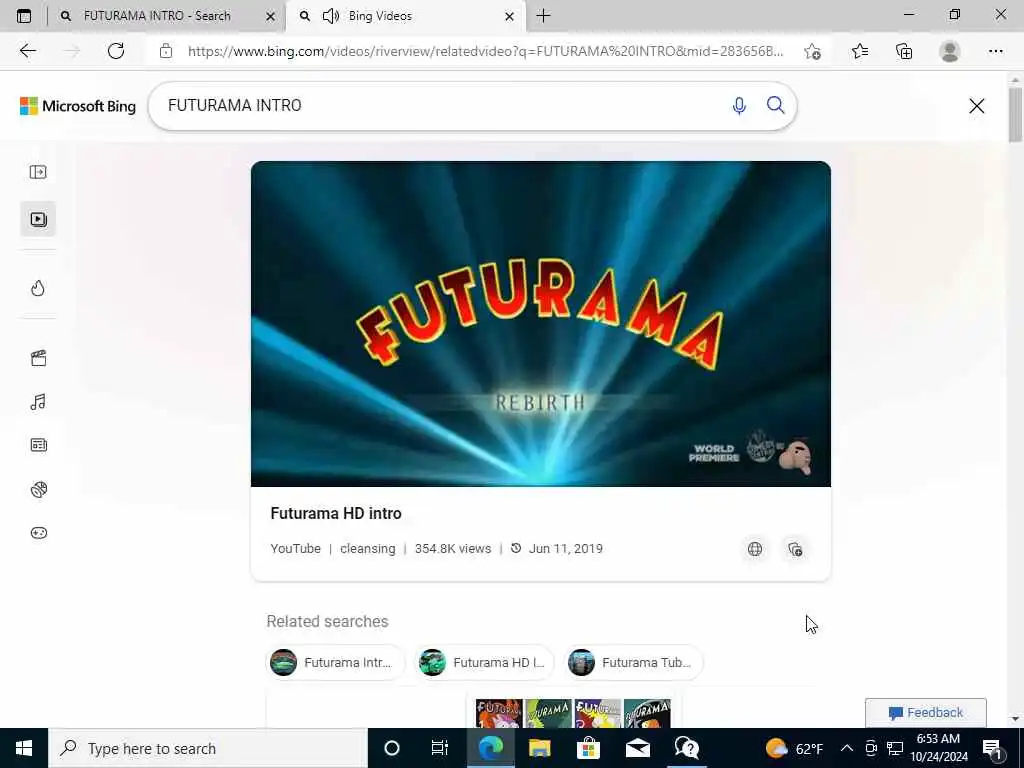The height and width of the screenshot is (768, 1024).
Task: Close the FUTURAMA INTRO - Search tab
Action: pos(270,16)
